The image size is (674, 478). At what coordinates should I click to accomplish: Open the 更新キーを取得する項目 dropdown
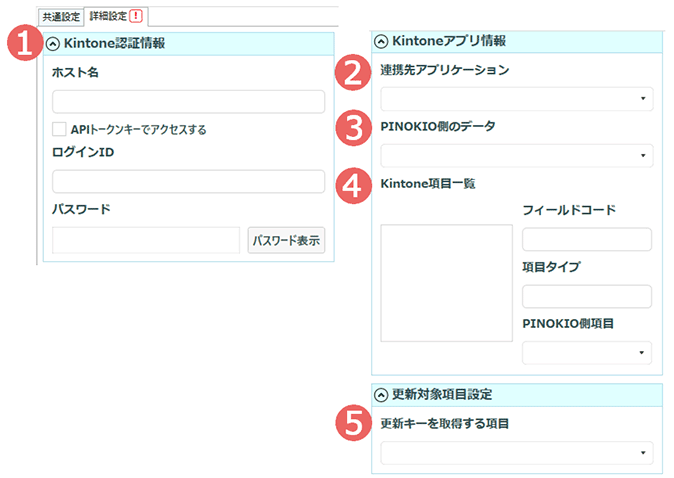(x=517, y=453)
